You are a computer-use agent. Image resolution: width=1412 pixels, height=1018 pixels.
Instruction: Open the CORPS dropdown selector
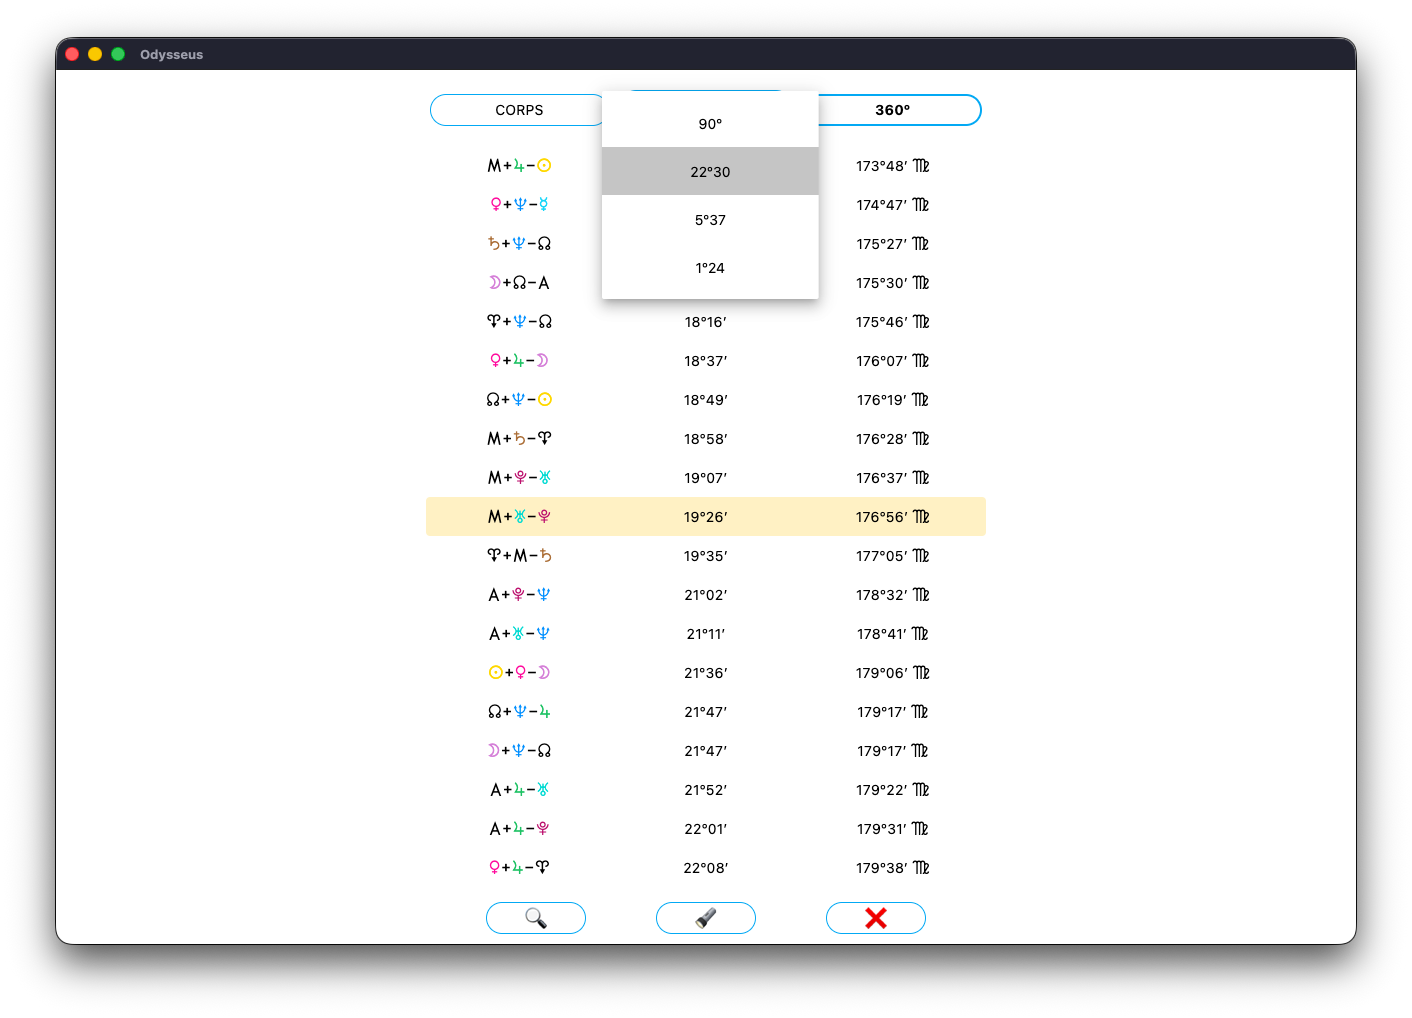[518, 110]
